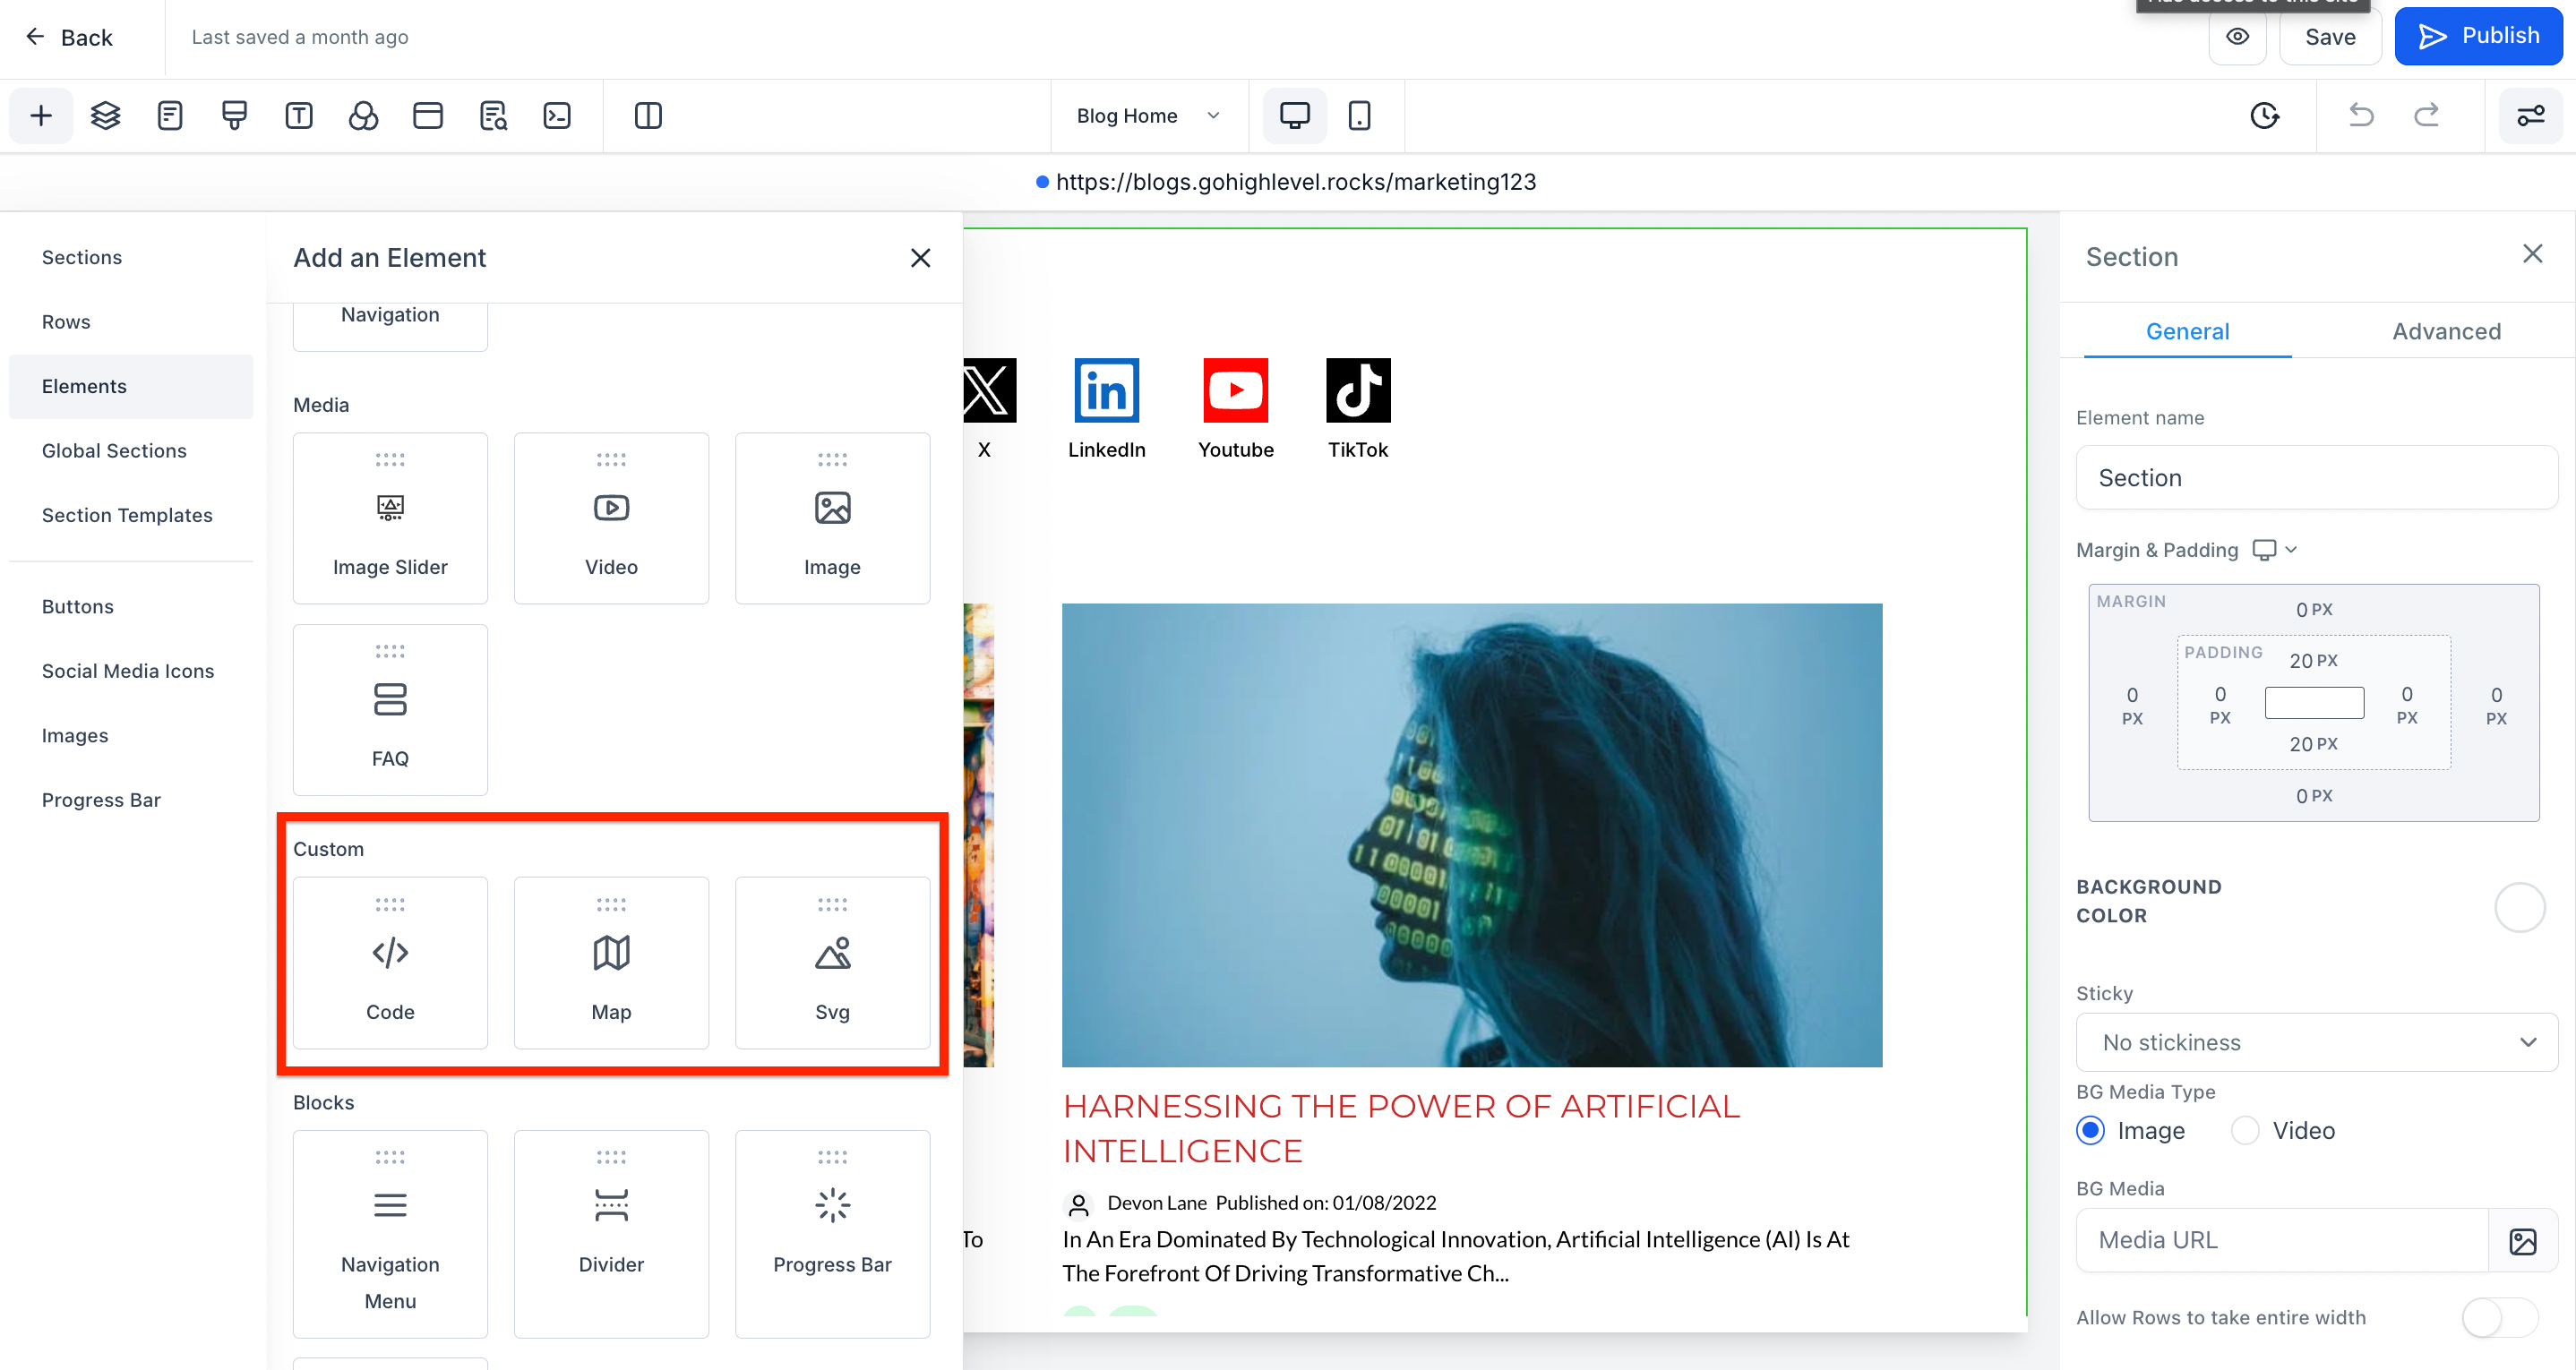Select Image BG media type
The height and width of the screenshot is (1370, 2576).
[2090, 1131]
